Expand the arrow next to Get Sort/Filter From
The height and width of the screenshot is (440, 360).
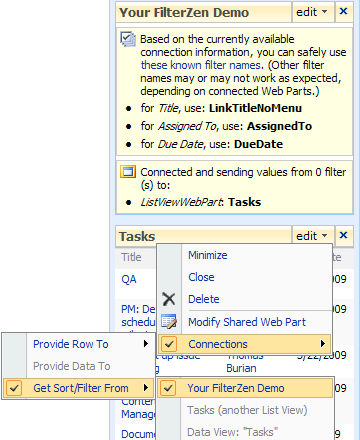[146, 388]
